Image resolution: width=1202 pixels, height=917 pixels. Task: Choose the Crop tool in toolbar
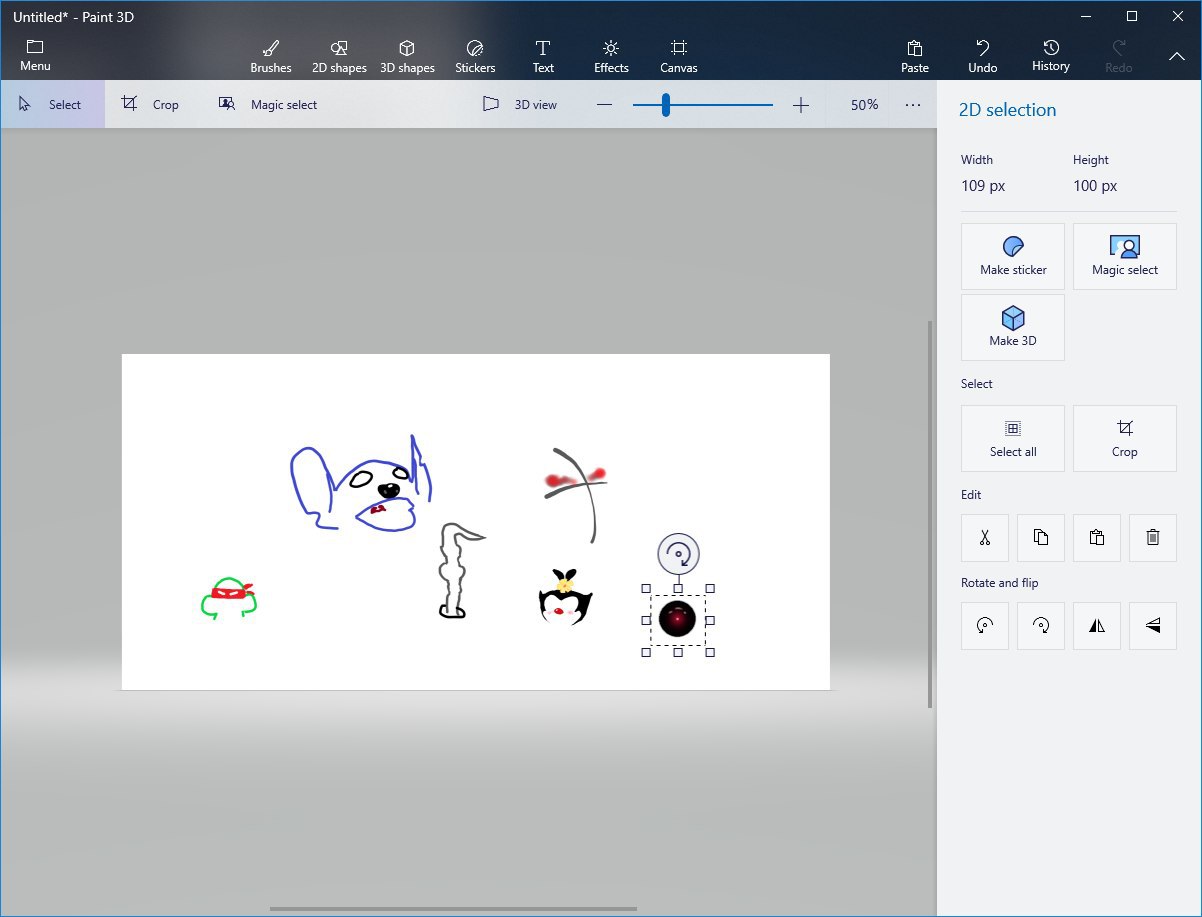151,104
